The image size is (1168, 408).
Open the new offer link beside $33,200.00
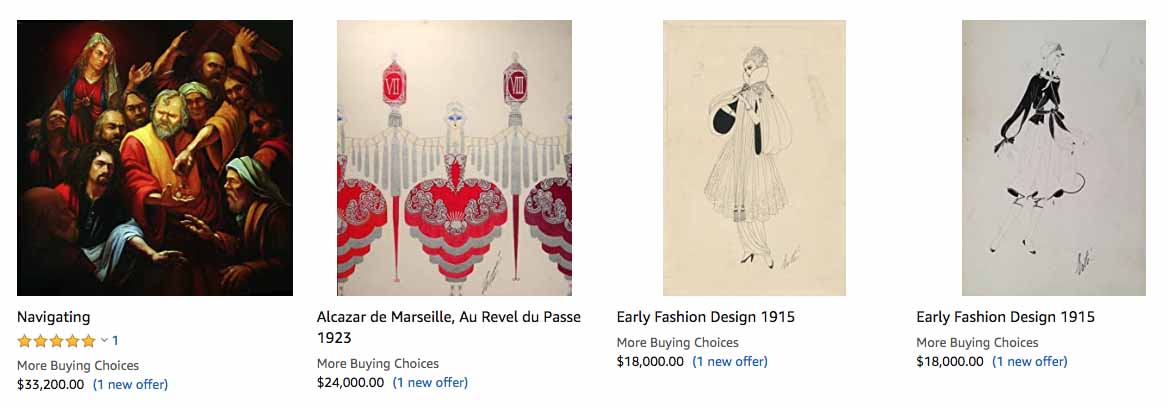click(x=130, y=384)
